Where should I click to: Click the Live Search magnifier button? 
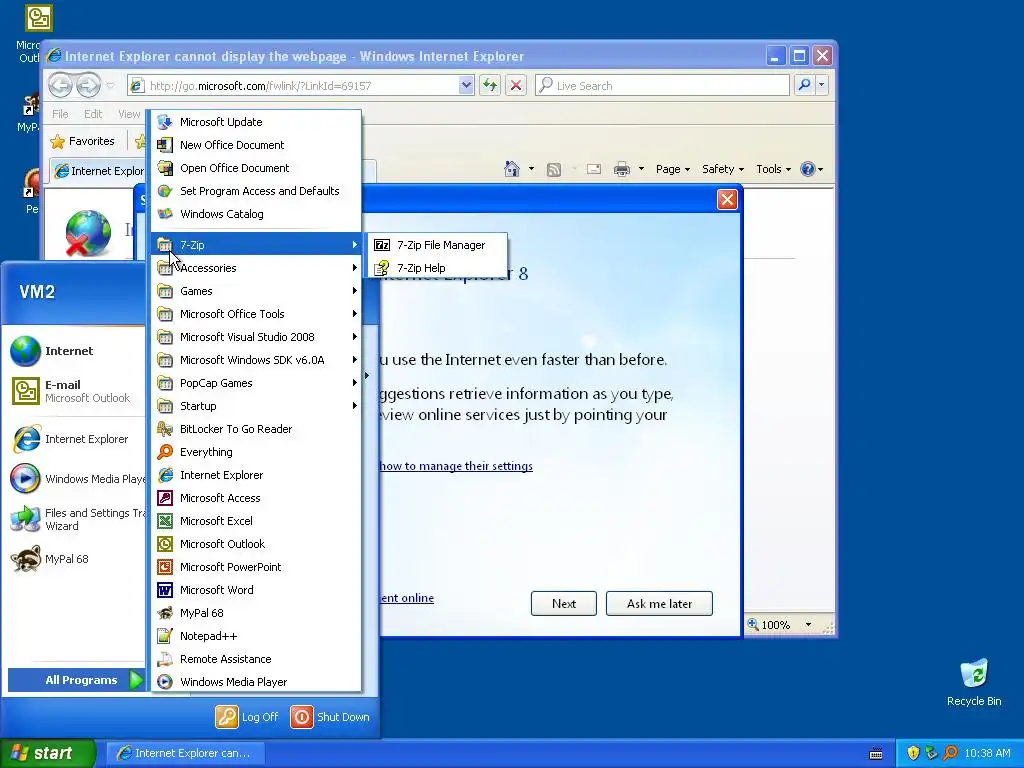click(805, 85)
